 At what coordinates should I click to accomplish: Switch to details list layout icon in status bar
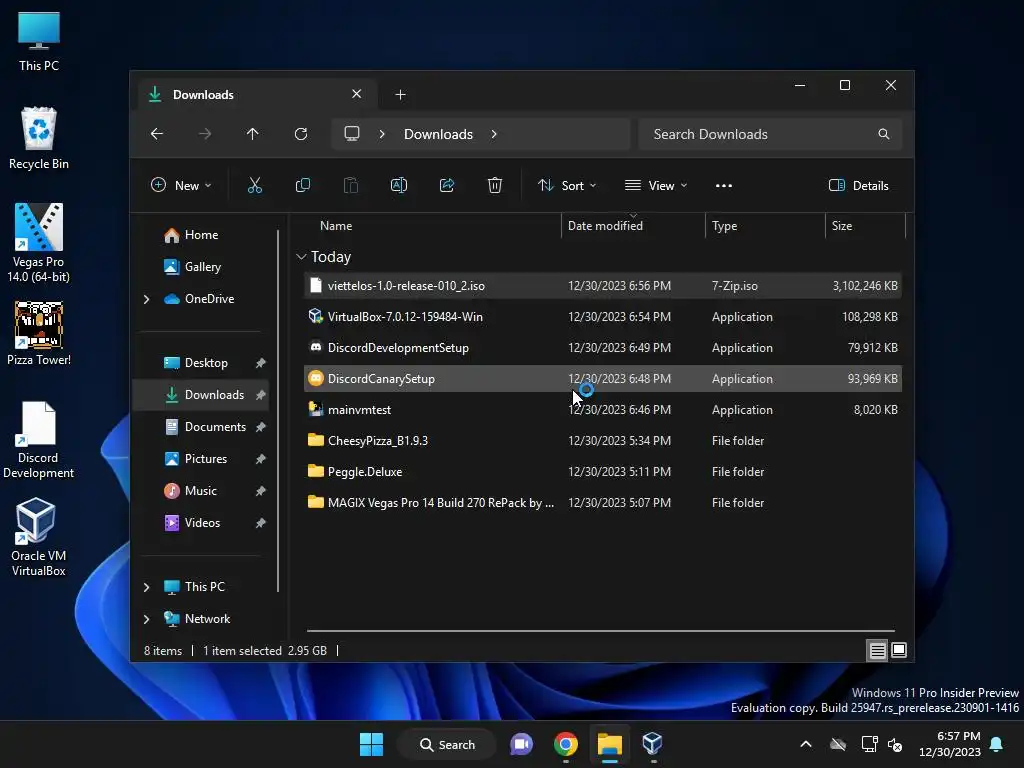coord(877,650)
